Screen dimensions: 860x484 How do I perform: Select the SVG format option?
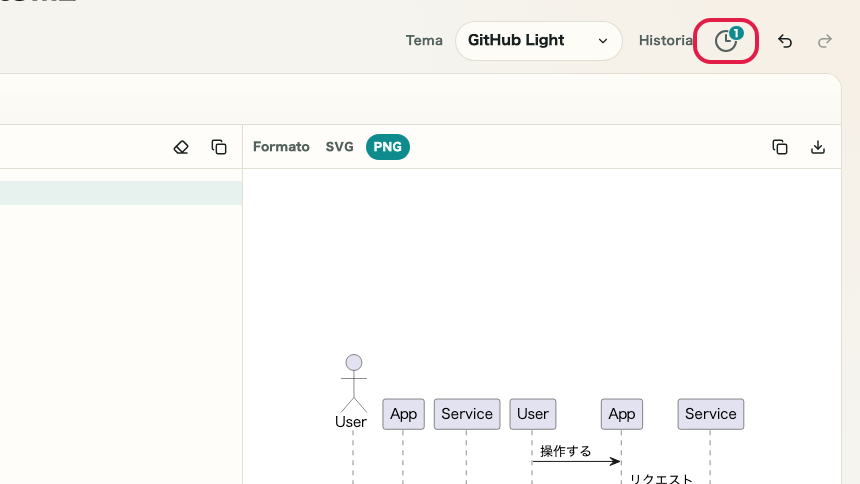[x=340, y=147]
